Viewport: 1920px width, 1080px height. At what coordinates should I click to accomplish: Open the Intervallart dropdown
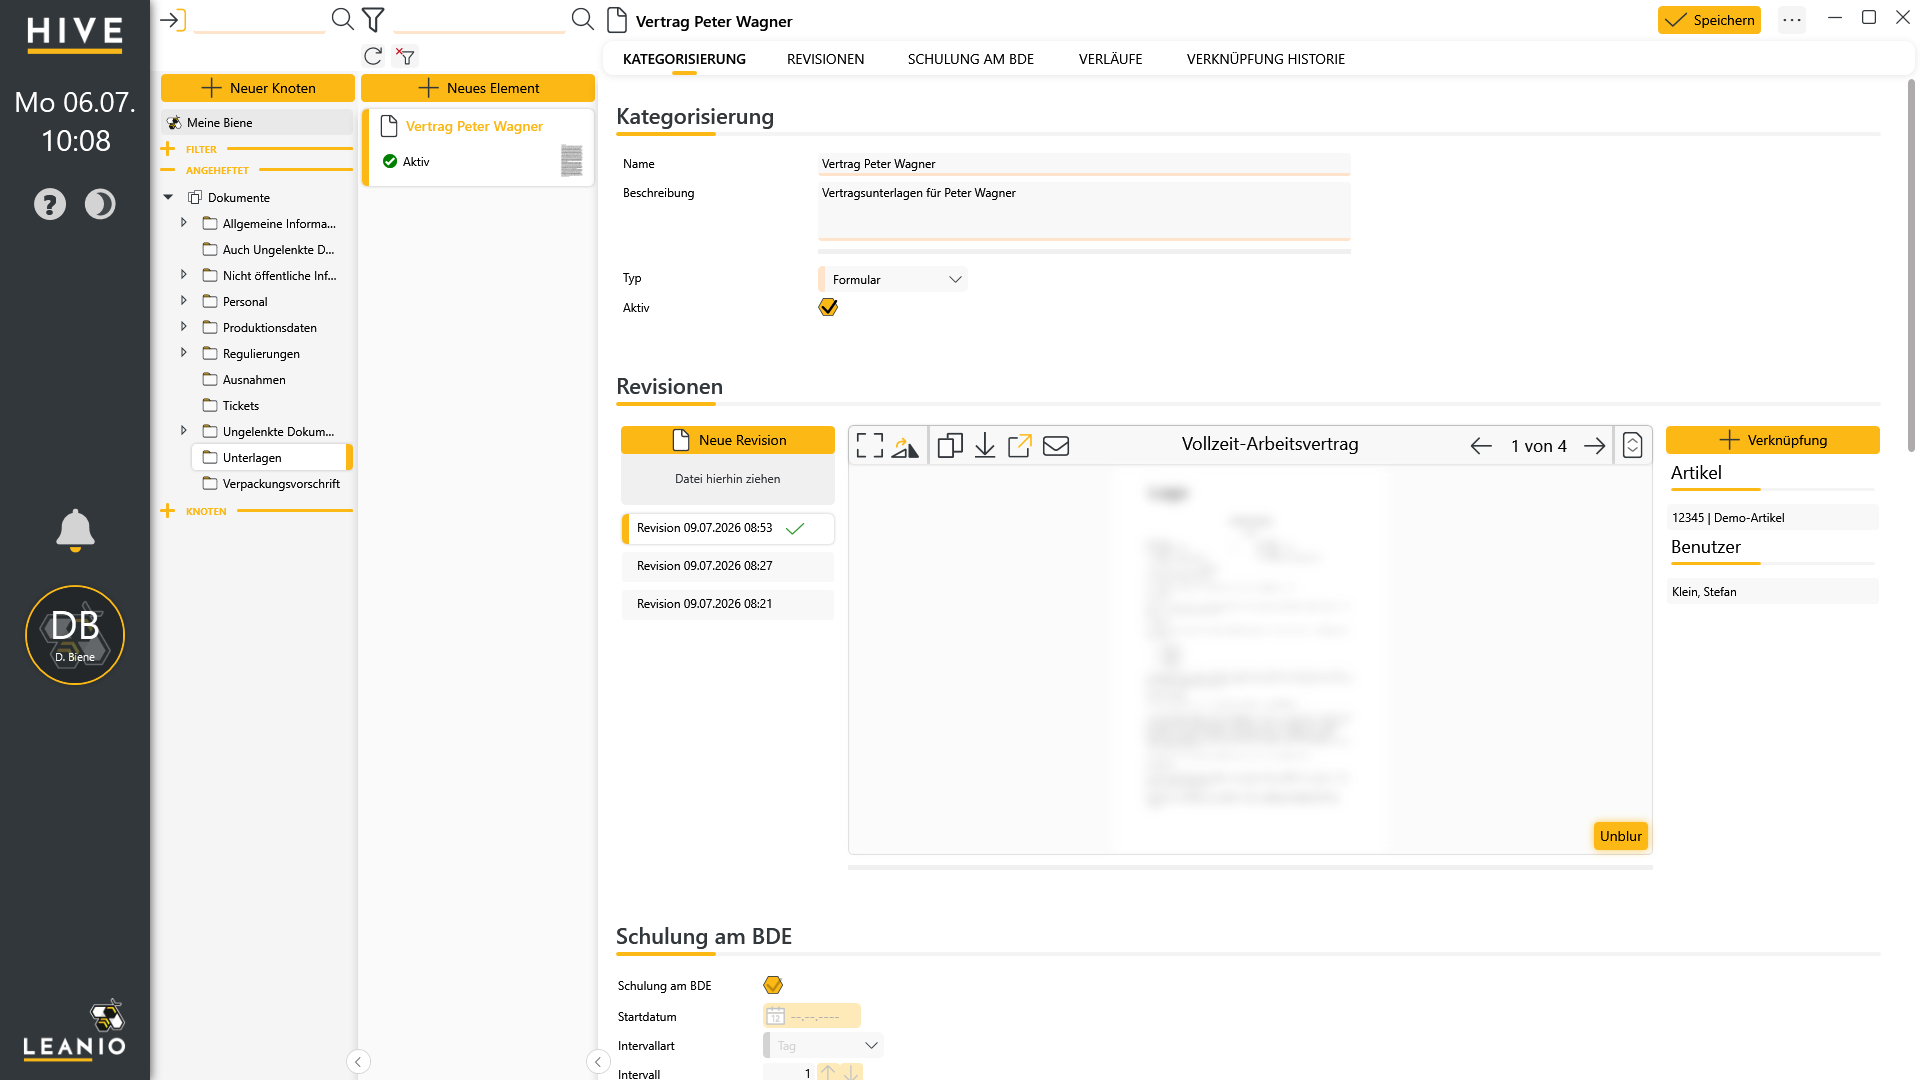point(823,1046)
